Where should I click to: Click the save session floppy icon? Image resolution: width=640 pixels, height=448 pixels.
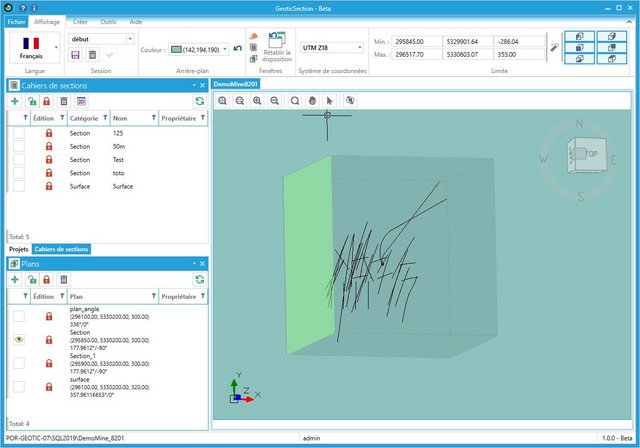[76, 55]
